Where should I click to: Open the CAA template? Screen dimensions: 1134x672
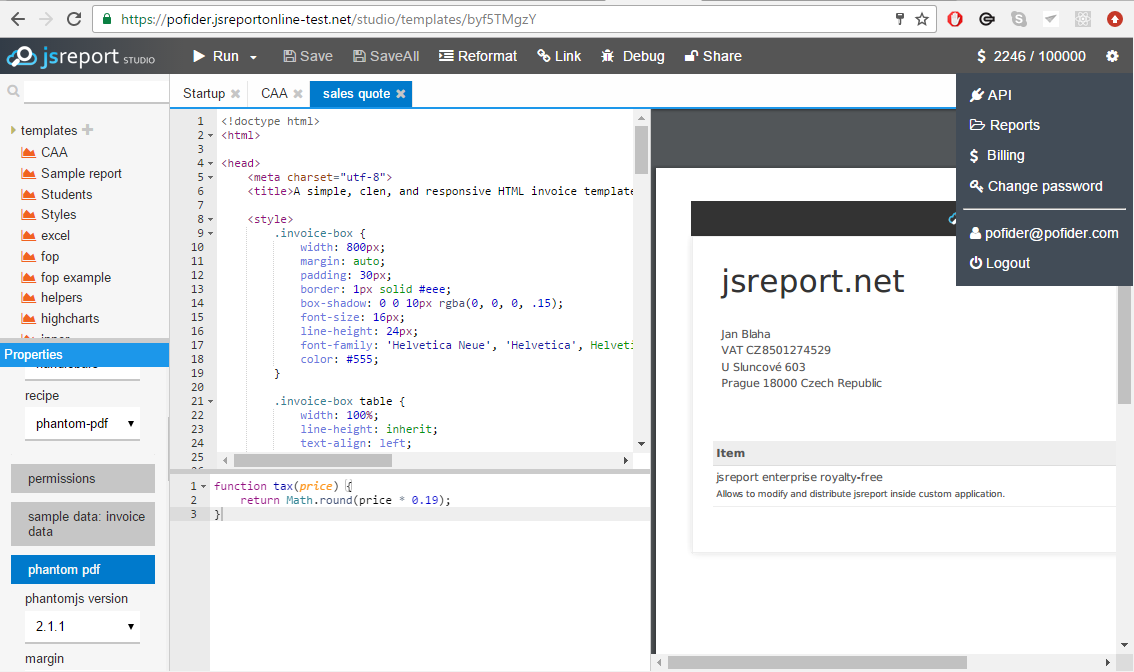[x=54, y=153]
